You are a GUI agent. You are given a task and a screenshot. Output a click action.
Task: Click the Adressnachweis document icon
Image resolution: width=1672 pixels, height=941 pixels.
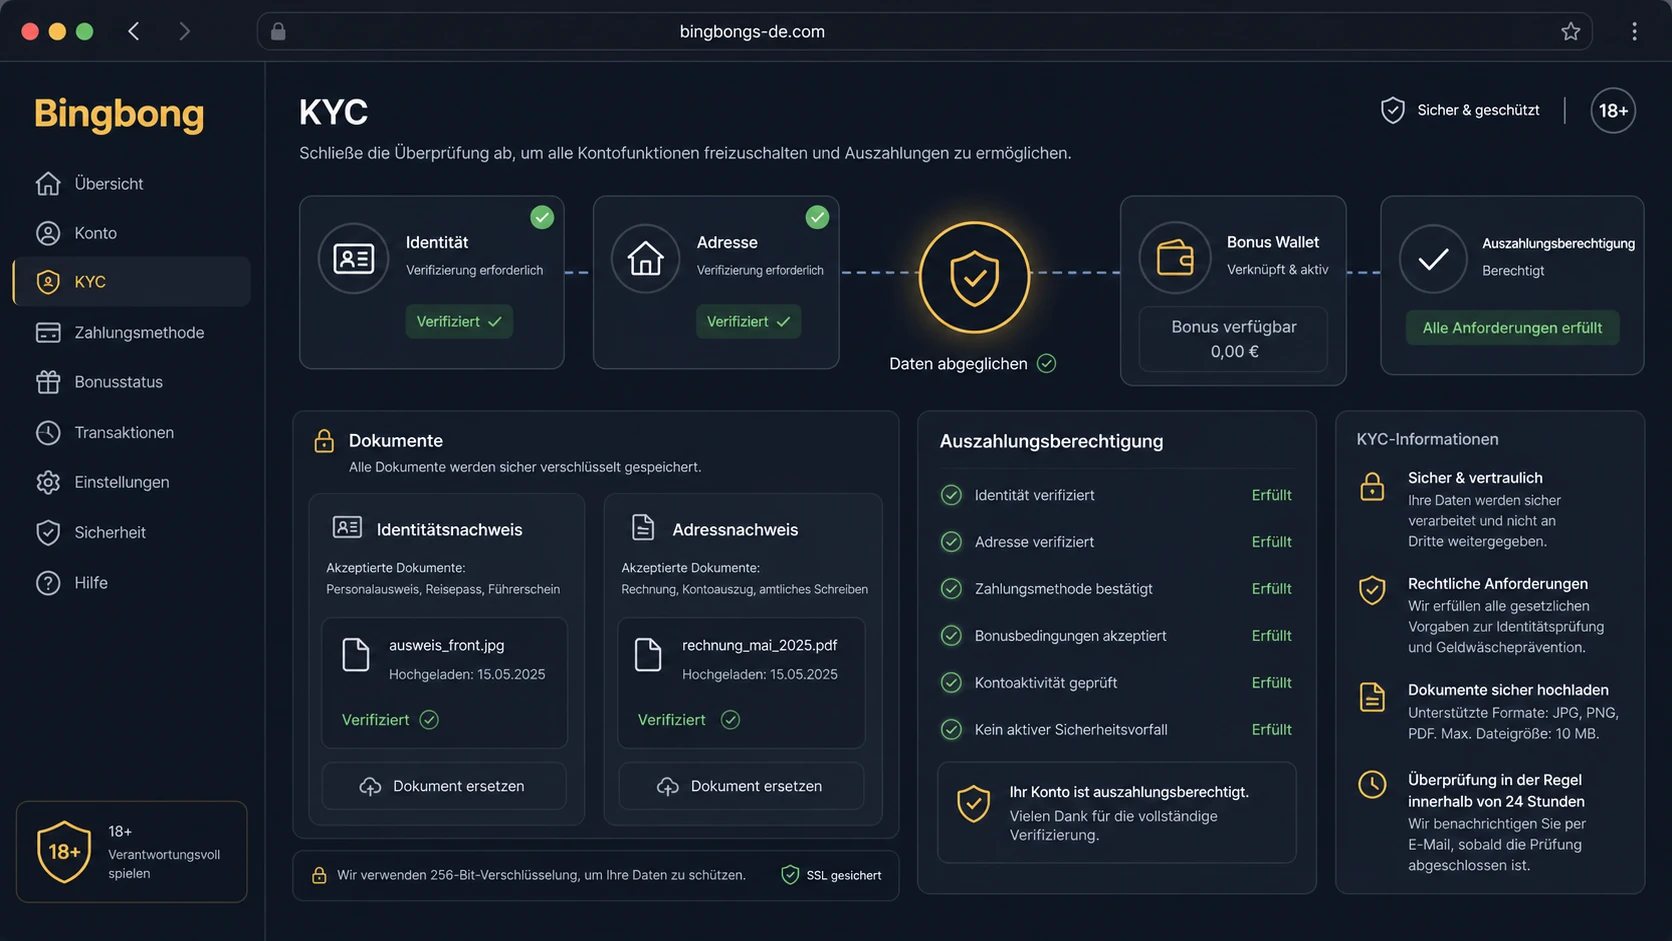(643, 527)
